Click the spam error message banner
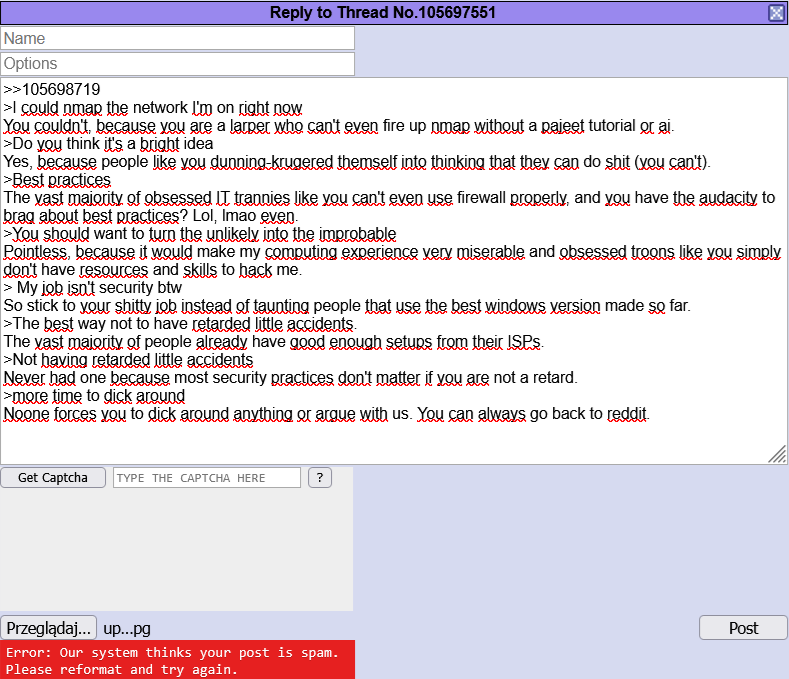Screen dimensions: 789x679 [x=177, y=660]
